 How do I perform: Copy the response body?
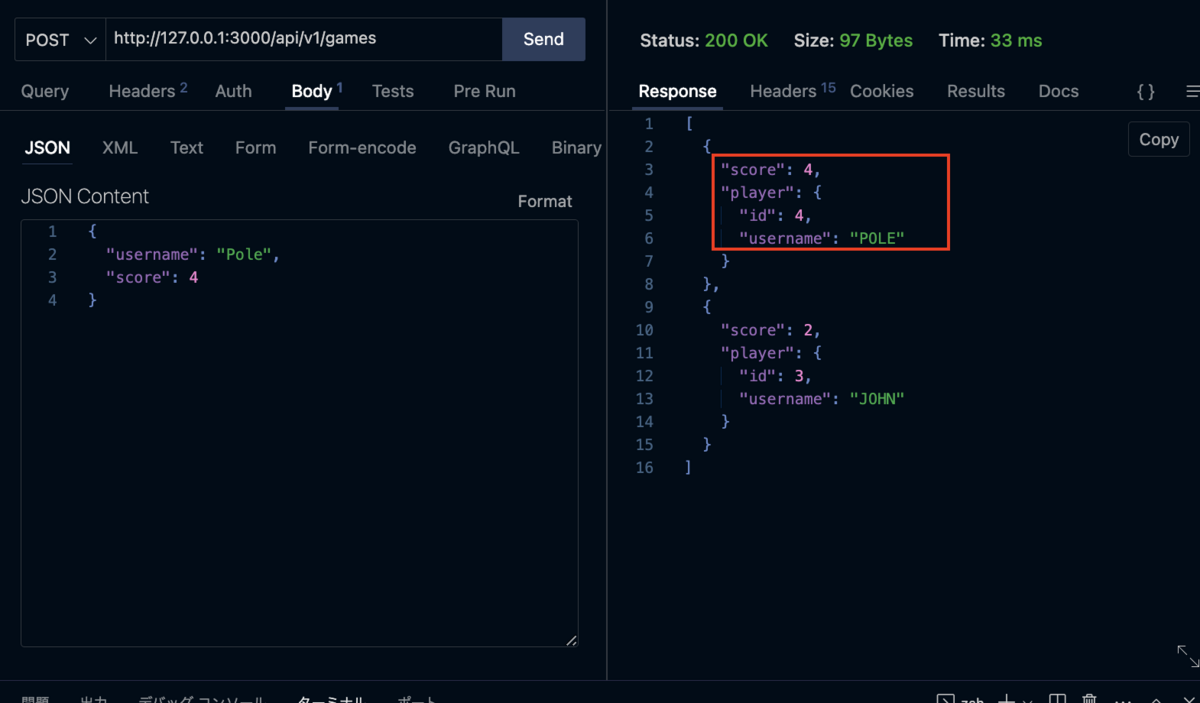pyautogui.click(x=1158, y=140)
